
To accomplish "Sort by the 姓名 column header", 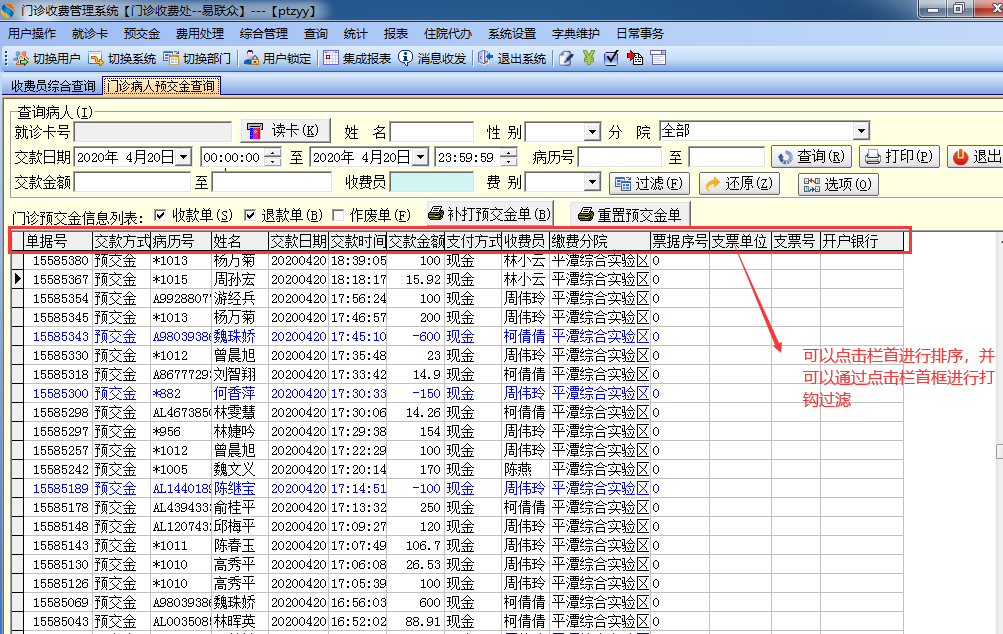I will 239,241.
